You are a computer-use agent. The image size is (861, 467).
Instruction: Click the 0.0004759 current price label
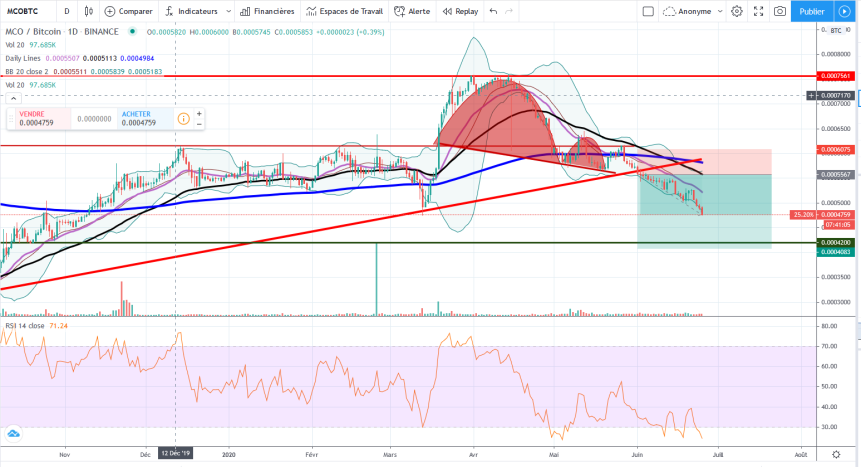click(835, 215)
